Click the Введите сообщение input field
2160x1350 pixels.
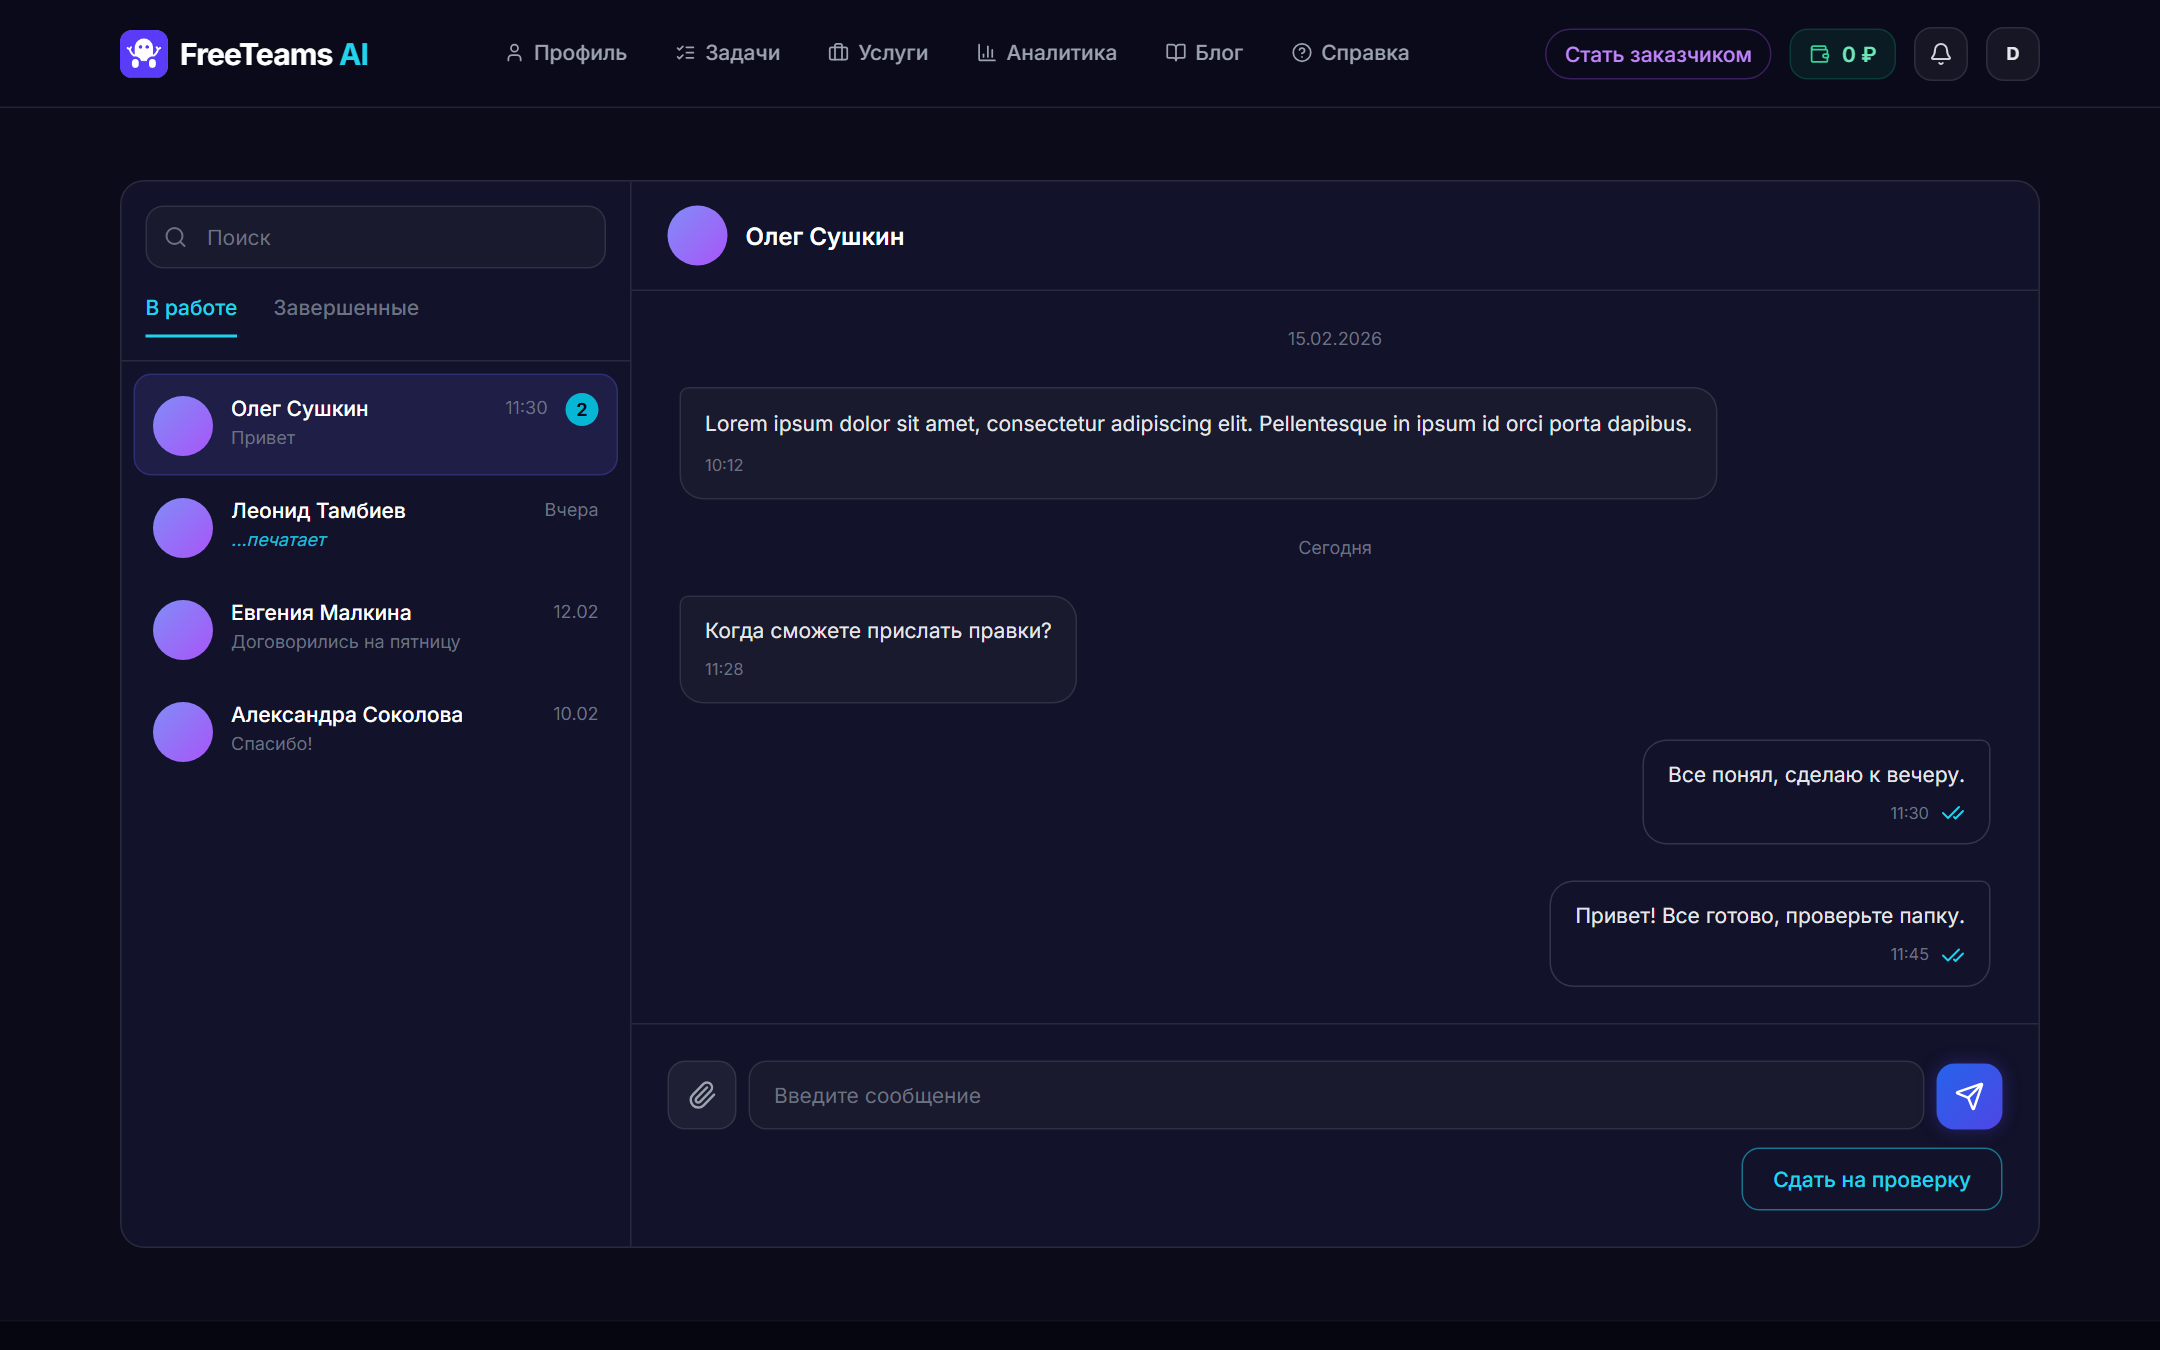[1336, 1095]
